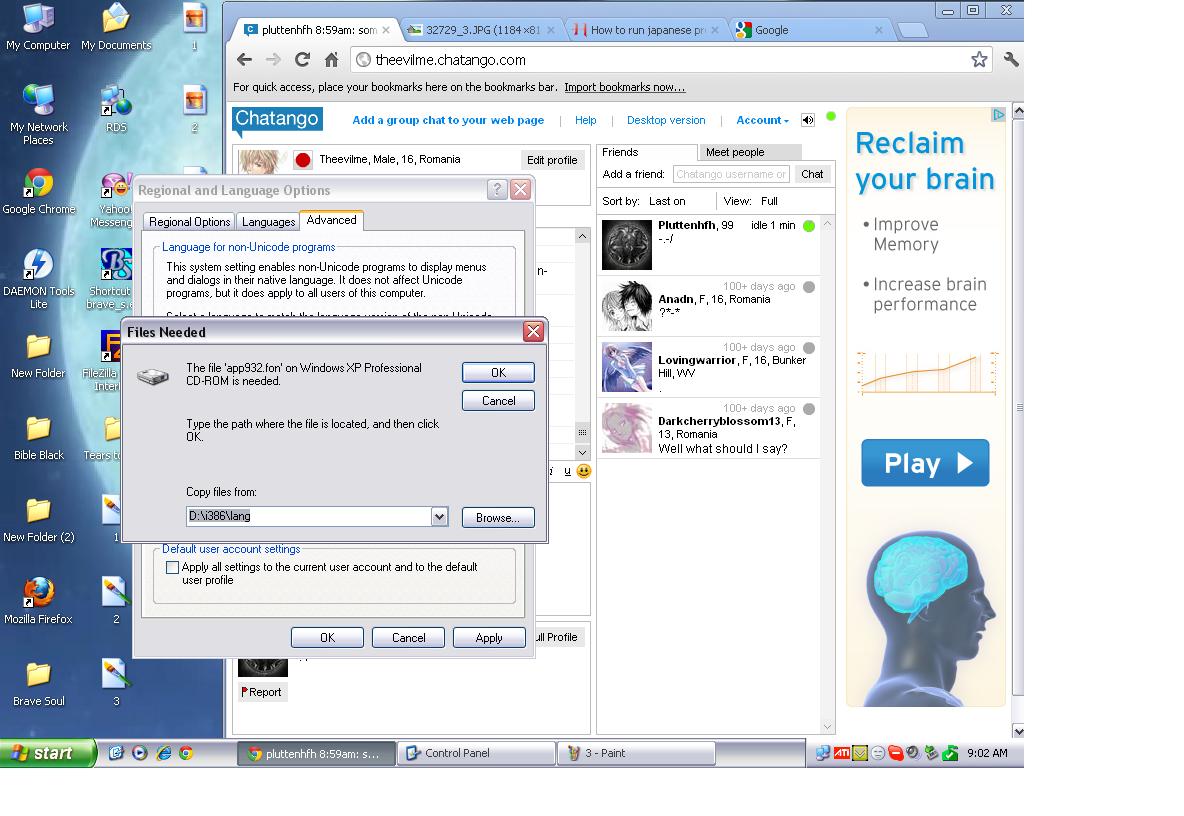The image size is (1184, 816).
Task: Open Windows Media Player quick launch icon
Action: click(140, 753)
